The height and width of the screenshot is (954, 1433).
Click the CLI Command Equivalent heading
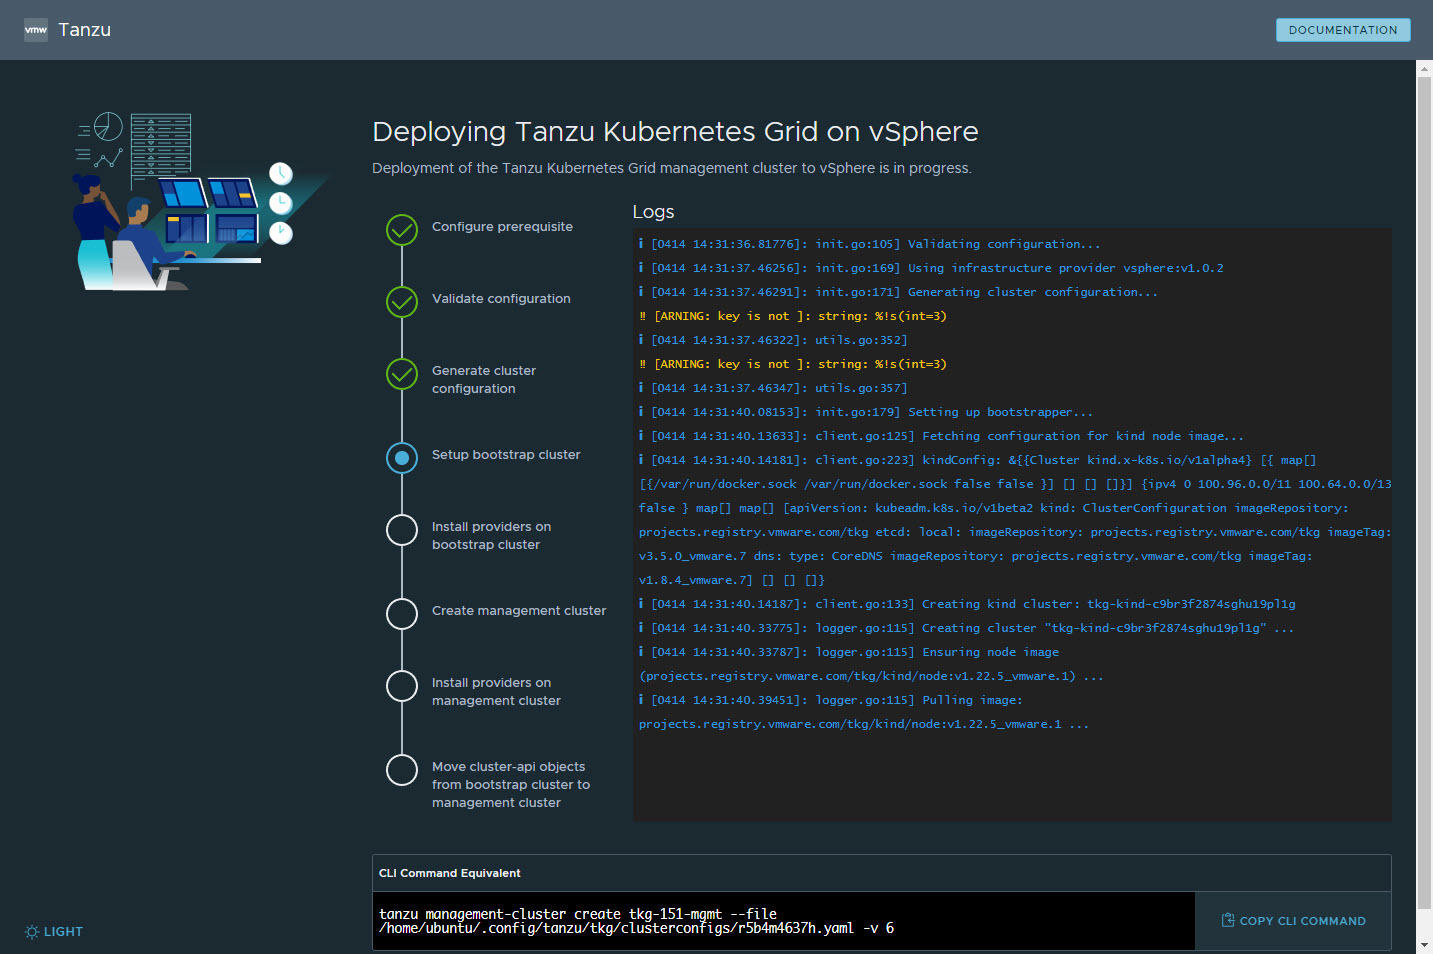coord(449,873)
